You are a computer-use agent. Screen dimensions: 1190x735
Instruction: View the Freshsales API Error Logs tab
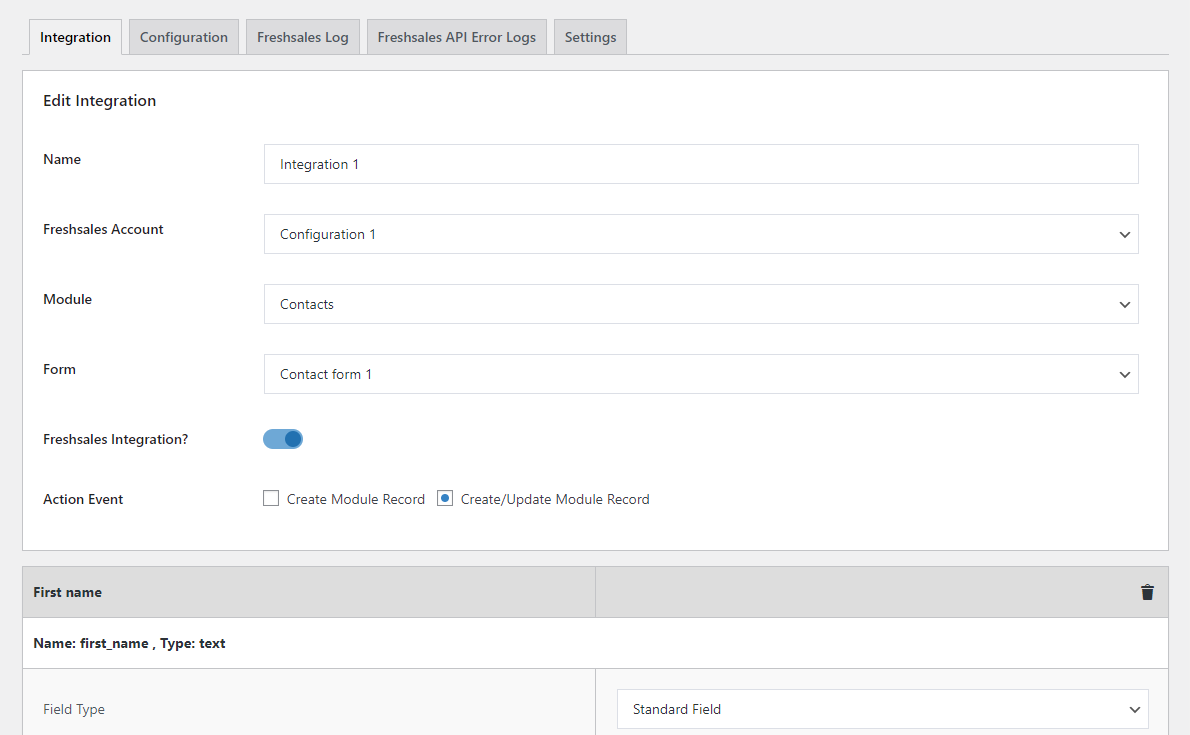pyautogui.click(x=457, y=37)
